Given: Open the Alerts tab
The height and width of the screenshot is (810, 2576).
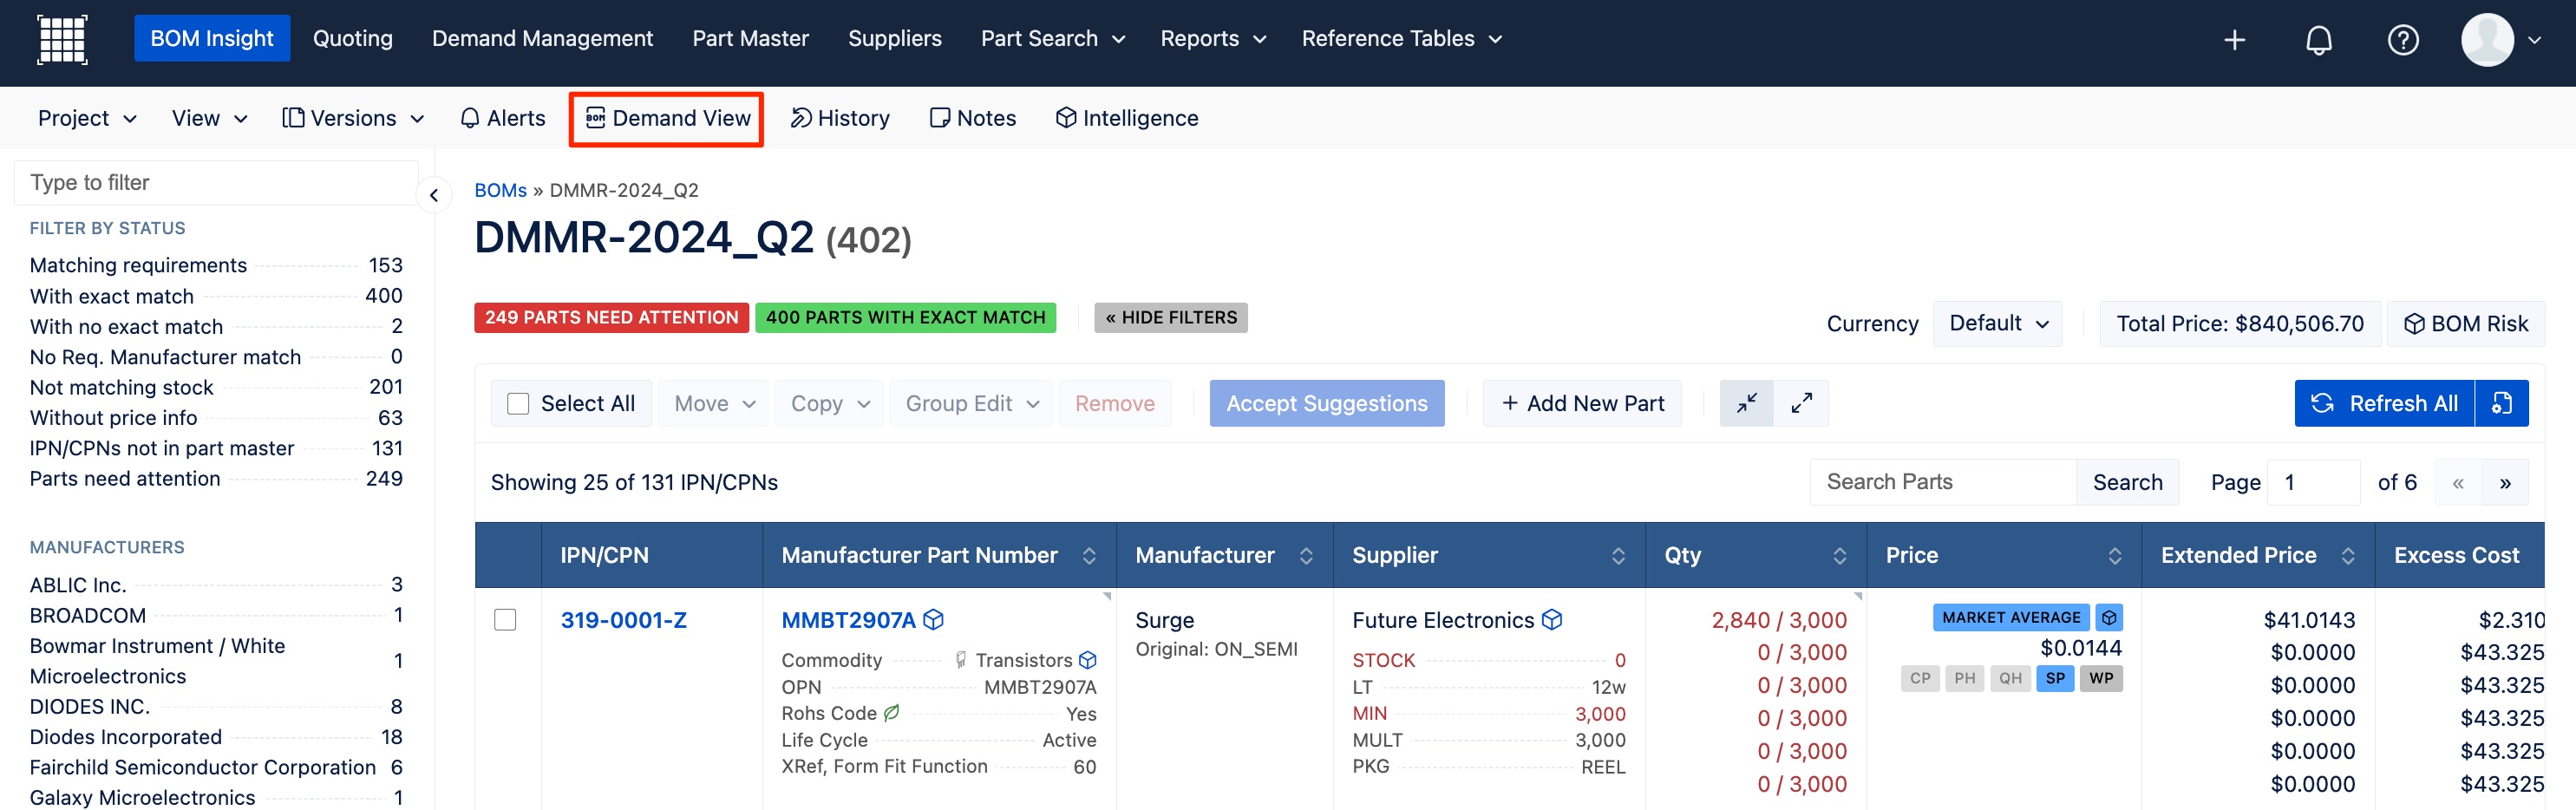Looking at the screenshot, I should (x=503, y=119).
